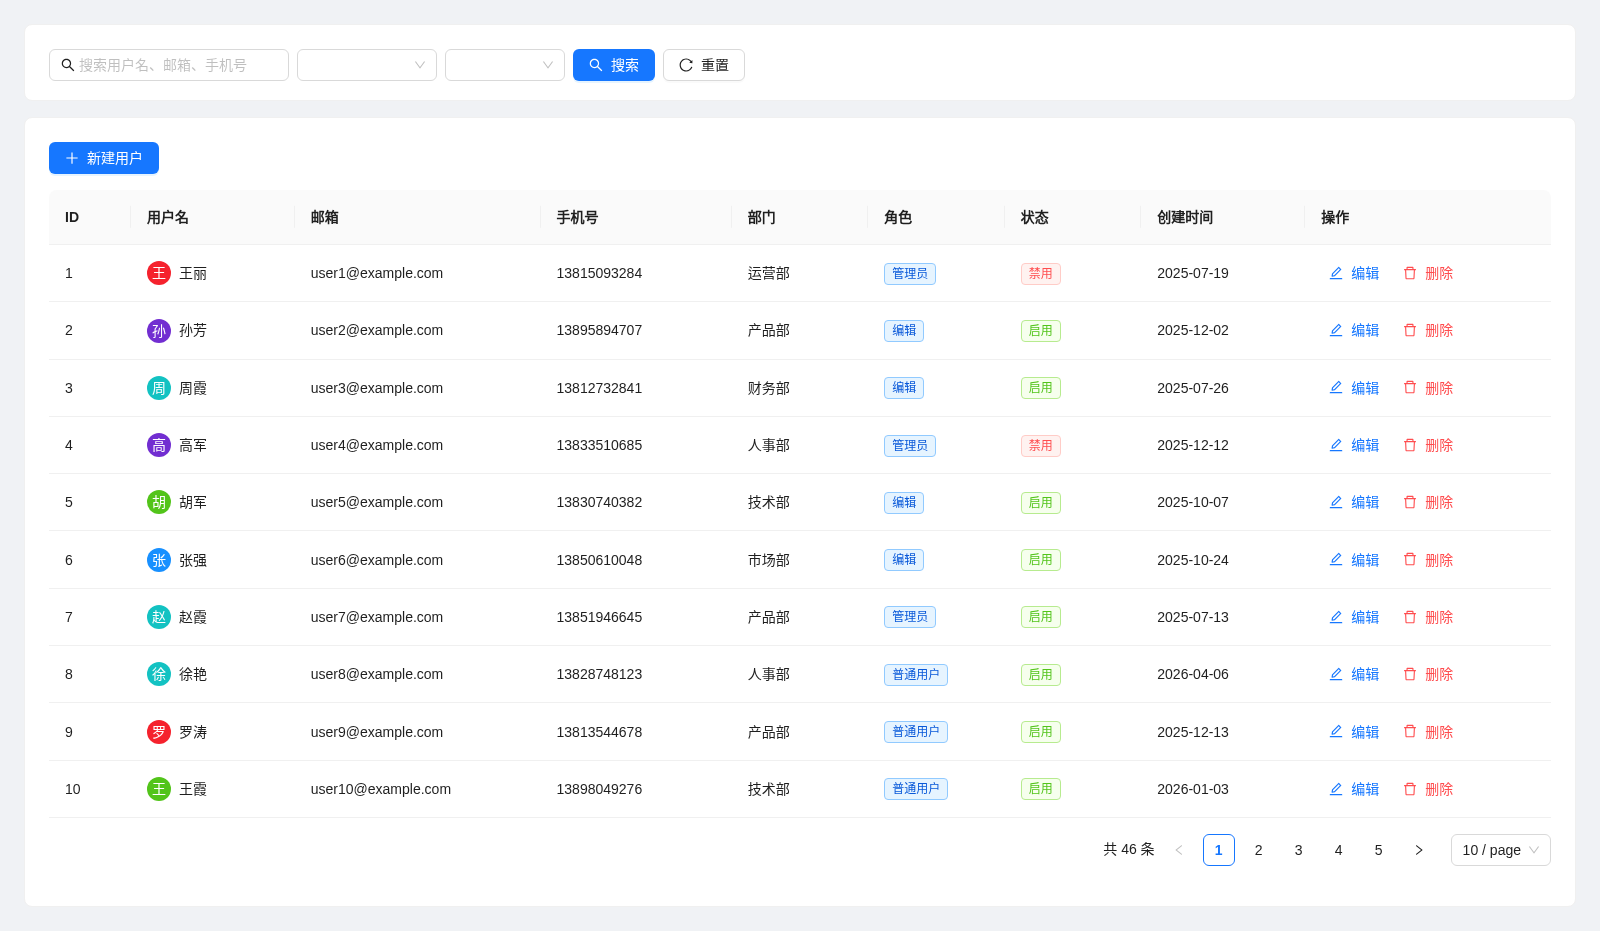Click the date 2026-04-06
Screen dimensions: 1600x931
(x=1193, y=674)
